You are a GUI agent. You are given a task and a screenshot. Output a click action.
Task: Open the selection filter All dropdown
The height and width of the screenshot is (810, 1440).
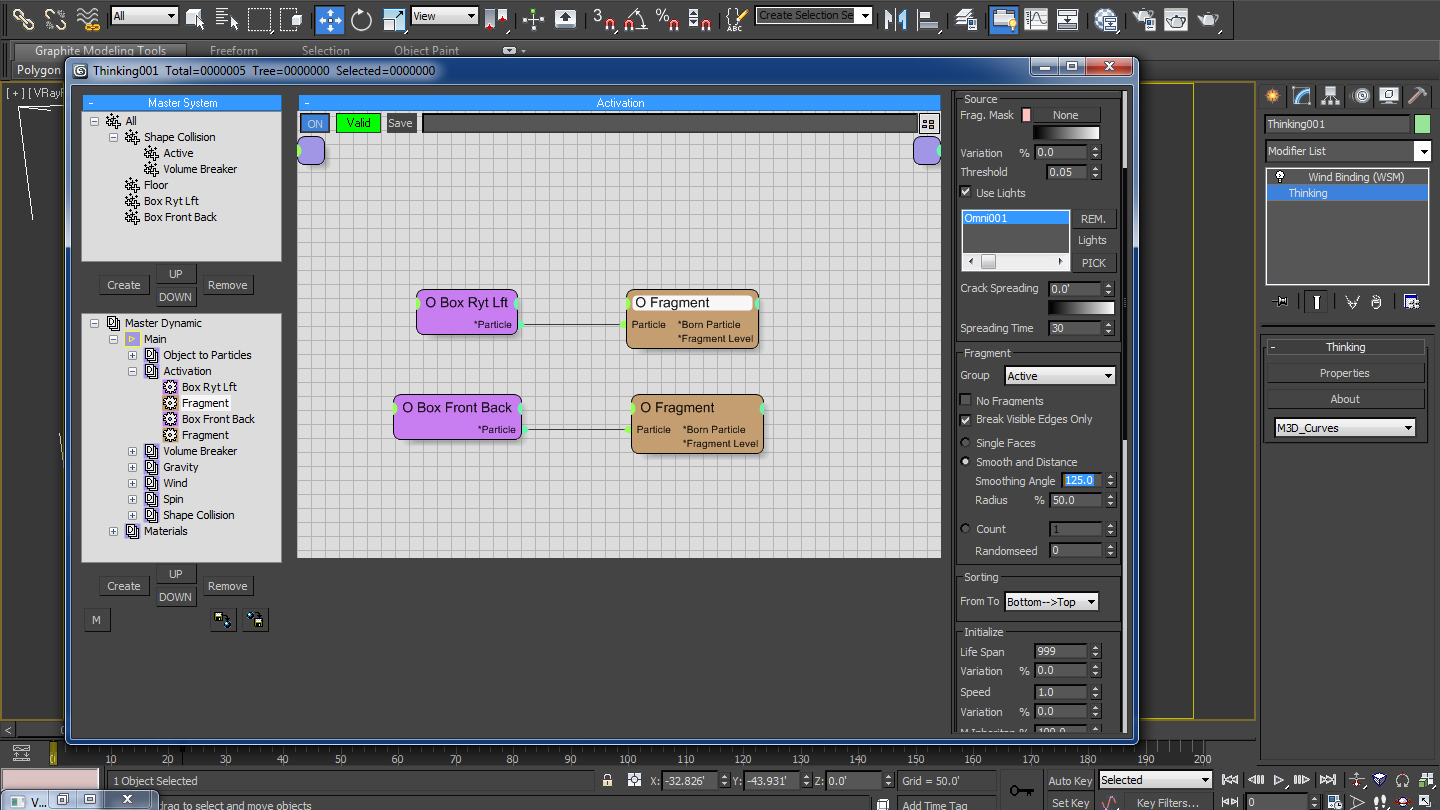pyautogui.click(x=145, y=16)
